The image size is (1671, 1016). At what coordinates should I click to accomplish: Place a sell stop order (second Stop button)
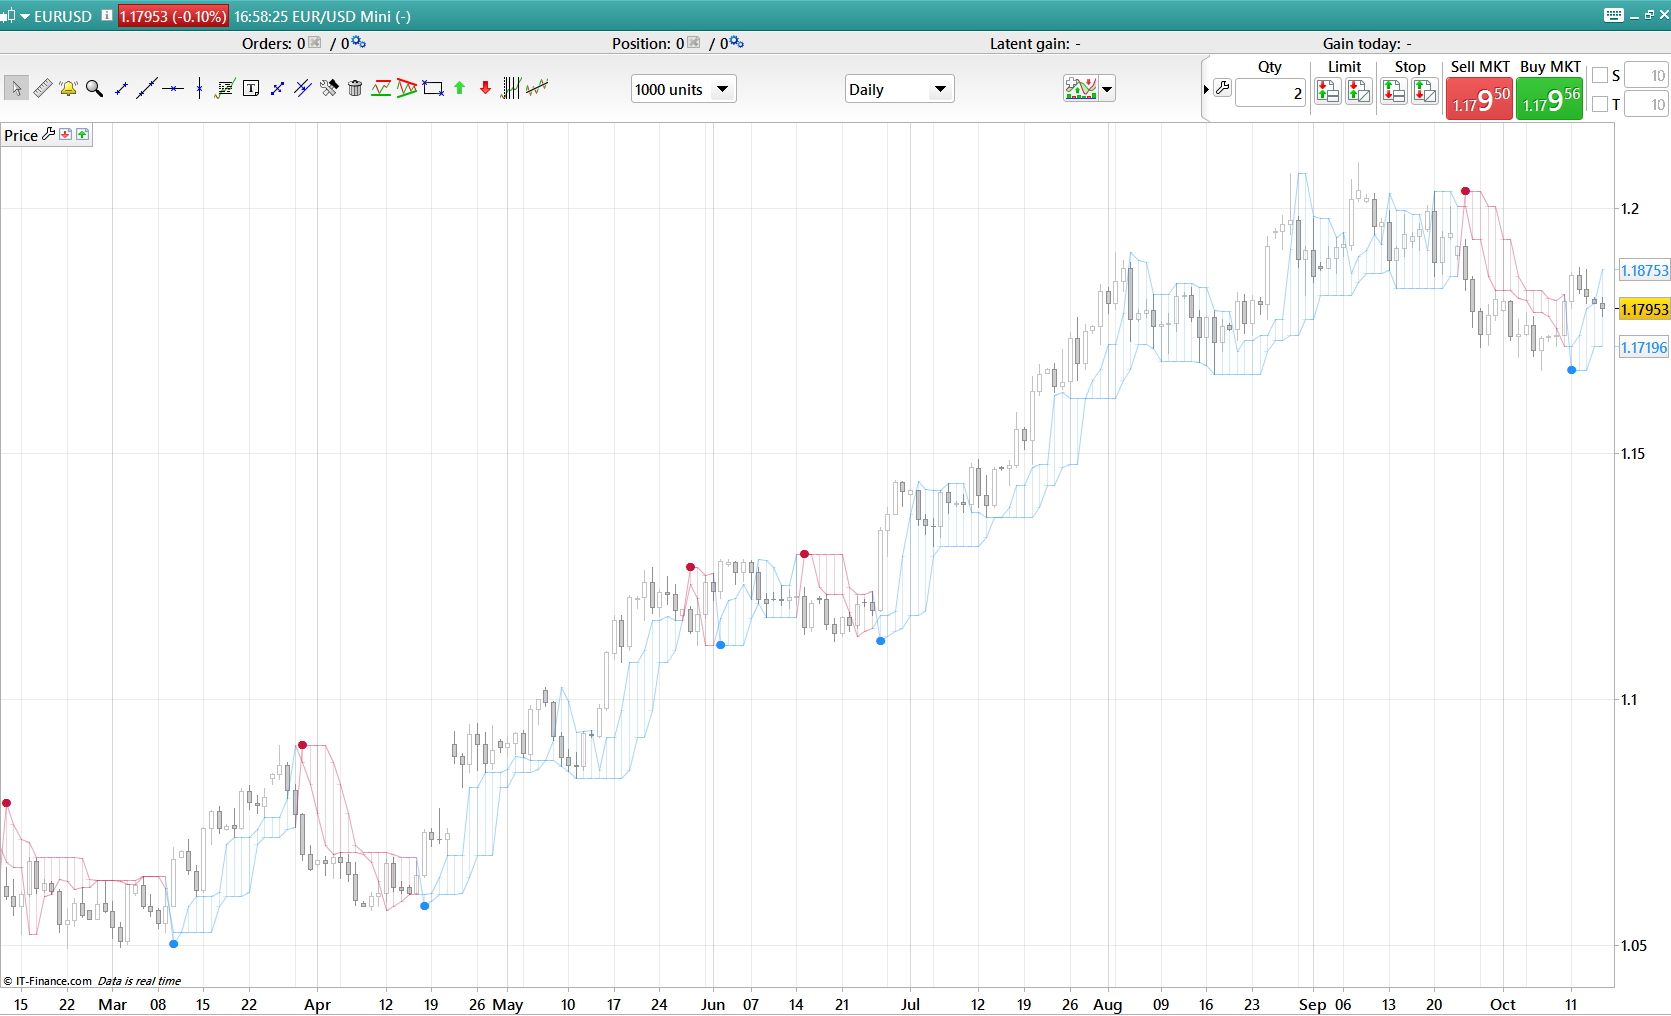click(1425, 92)
